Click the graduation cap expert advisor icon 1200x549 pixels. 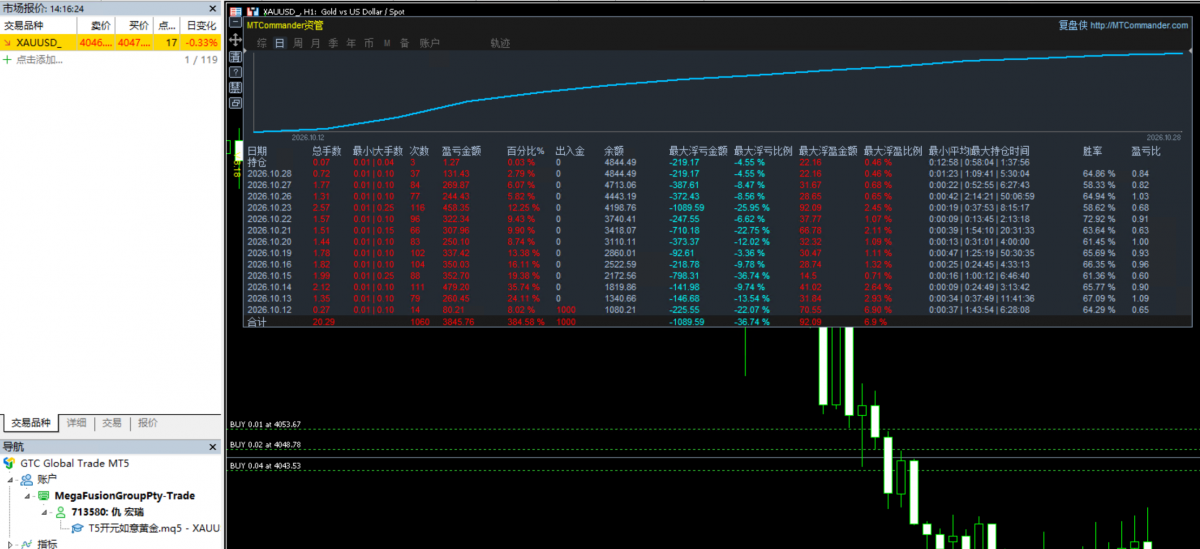[x=77, y=528]
